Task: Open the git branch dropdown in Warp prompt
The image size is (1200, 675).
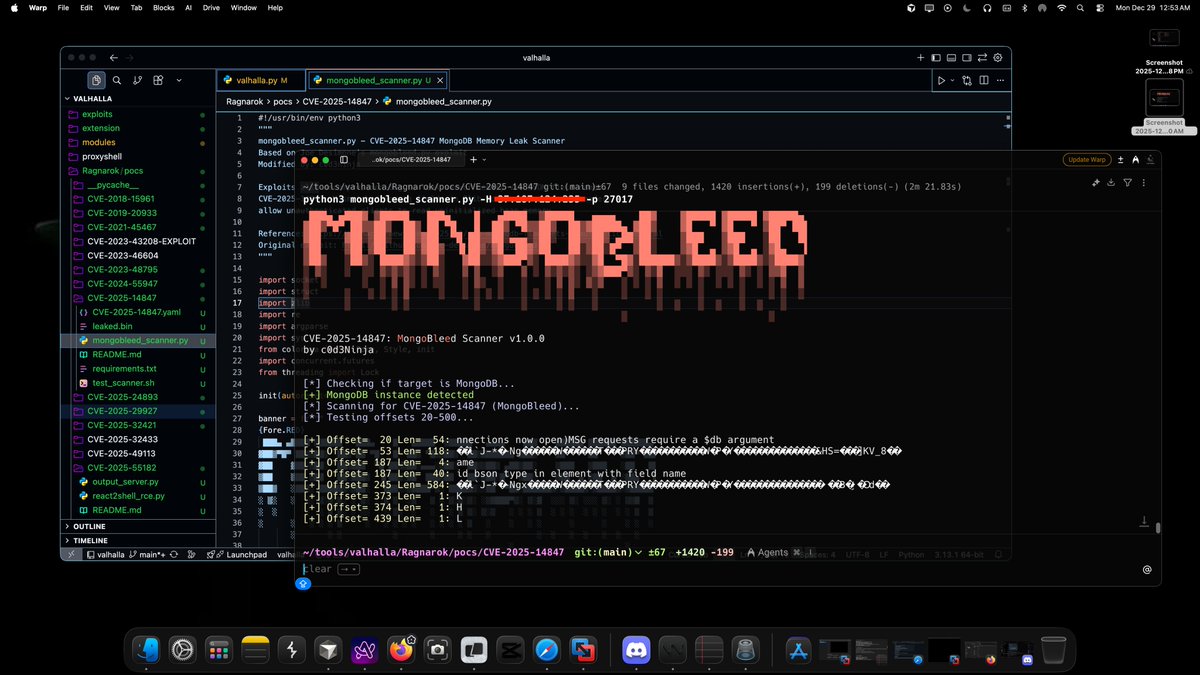Action: [x=608, y=552]
